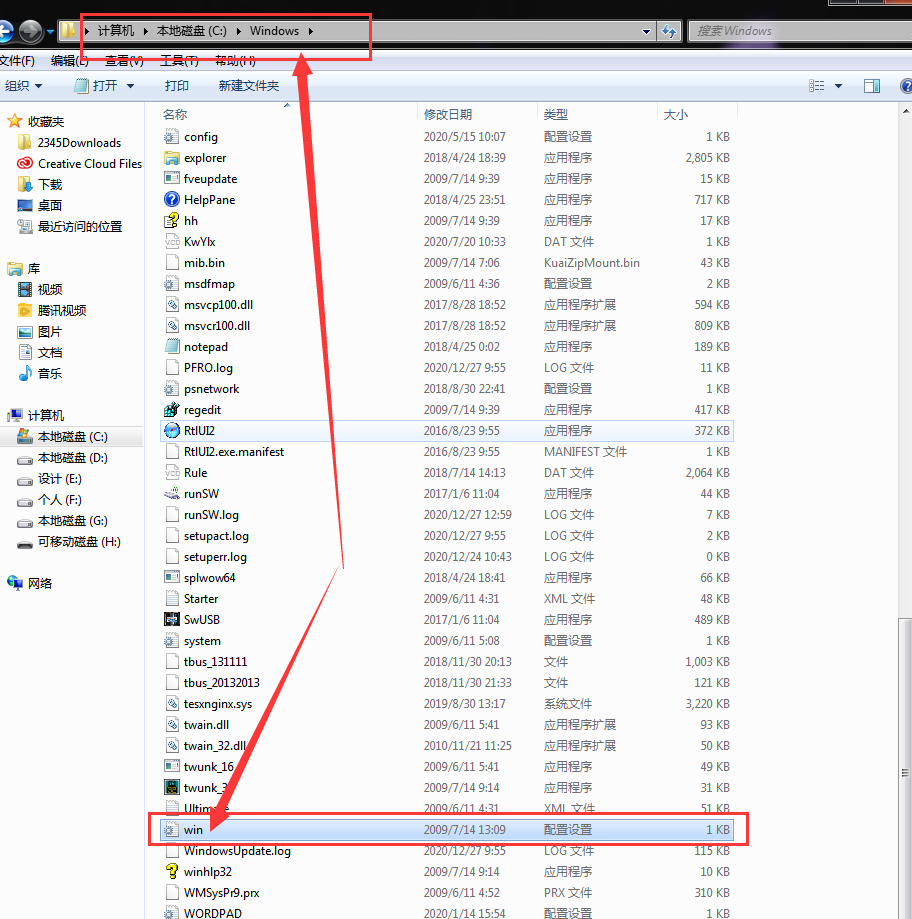
Task: Select the hh application icon
Action: pyautogui.click(x=172, y=221)
